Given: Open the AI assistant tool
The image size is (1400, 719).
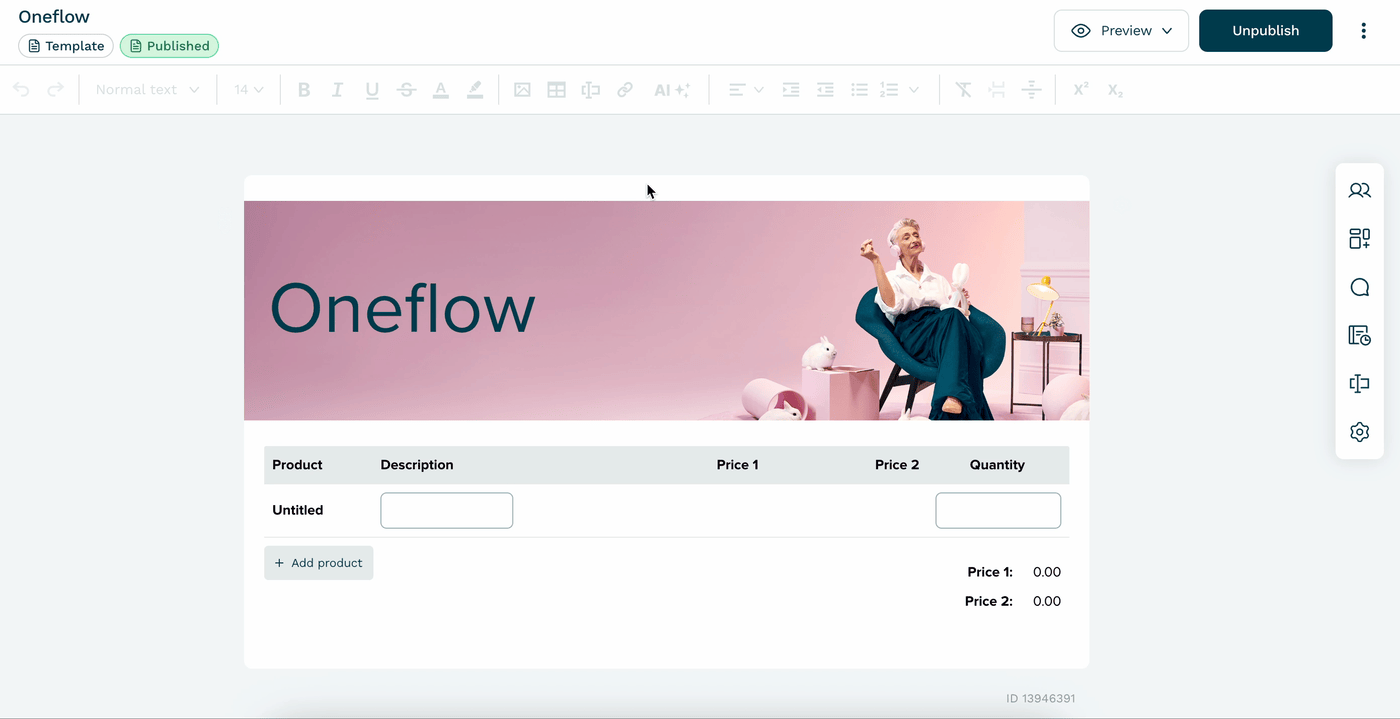Looking at the screenshot, I should point(672,90).
